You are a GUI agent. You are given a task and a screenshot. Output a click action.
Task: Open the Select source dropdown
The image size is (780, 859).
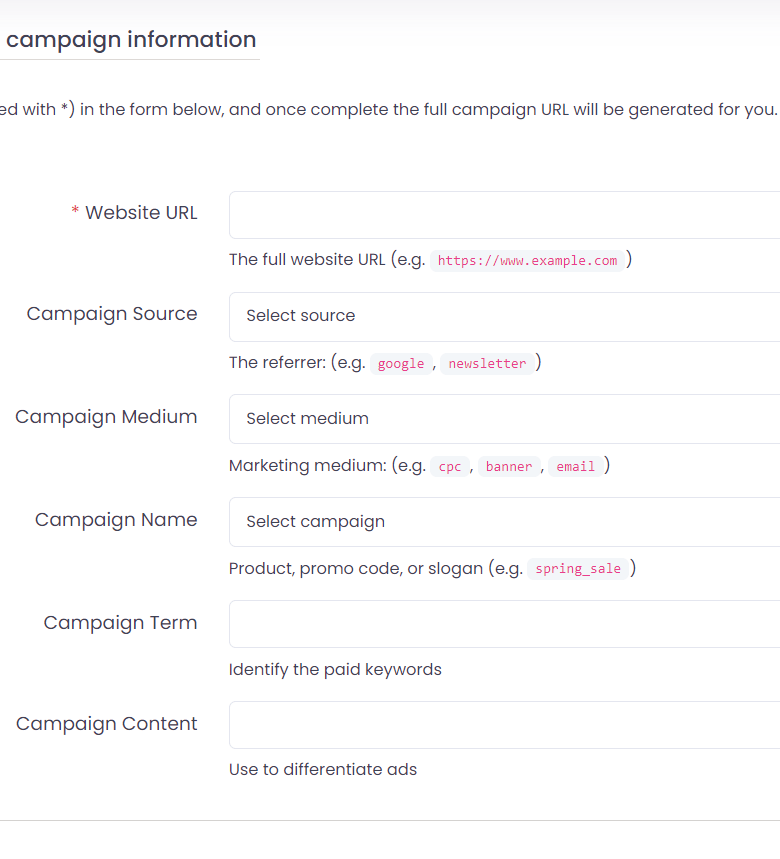[504, 316]
